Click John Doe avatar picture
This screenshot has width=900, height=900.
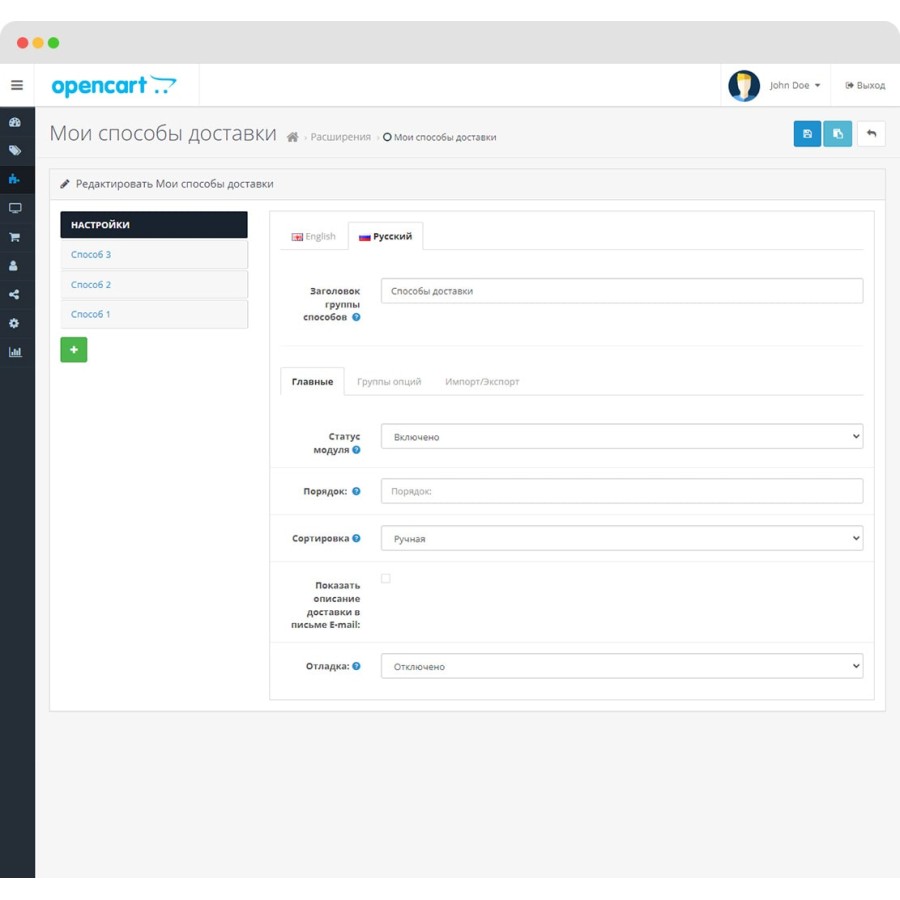[x=744, y=86]
